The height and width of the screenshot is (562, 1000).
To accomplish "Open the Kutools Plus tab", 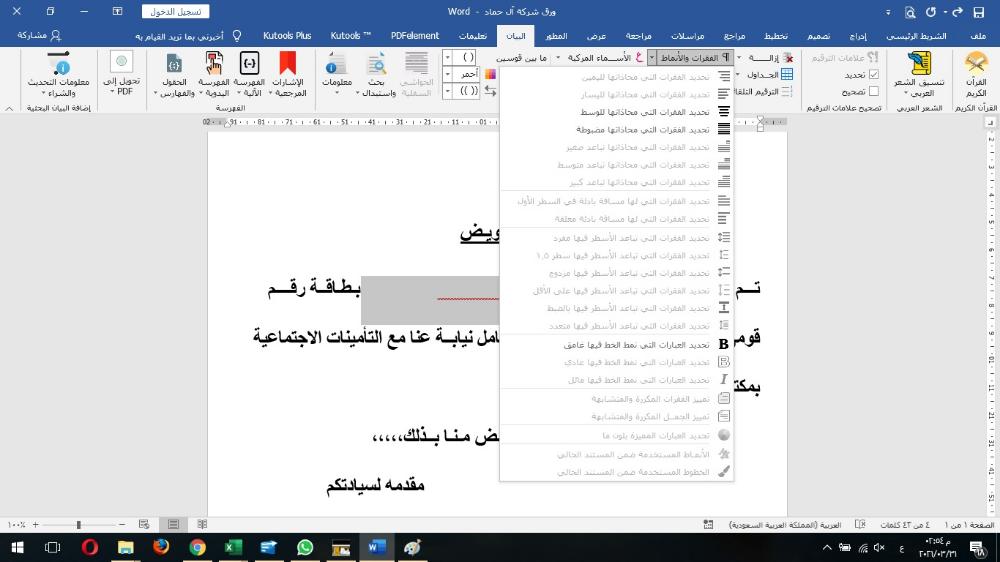I will [287, 36].
